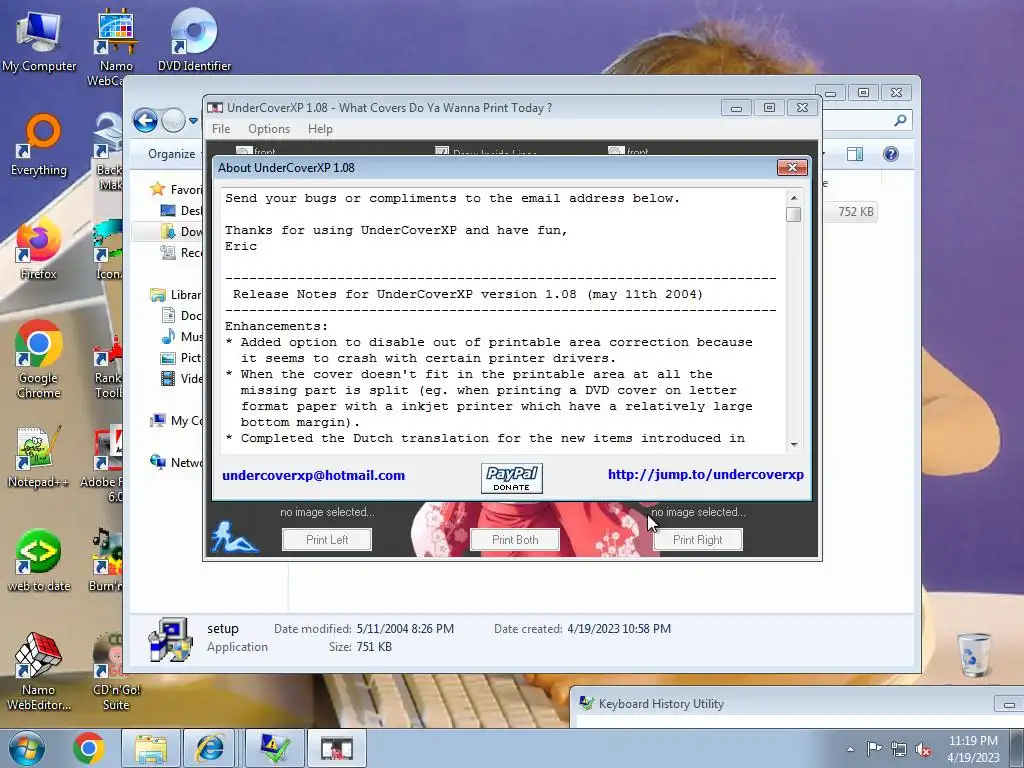
Task: Click About dialog scrollbar down arrow
Action: (x=793, y=445)
